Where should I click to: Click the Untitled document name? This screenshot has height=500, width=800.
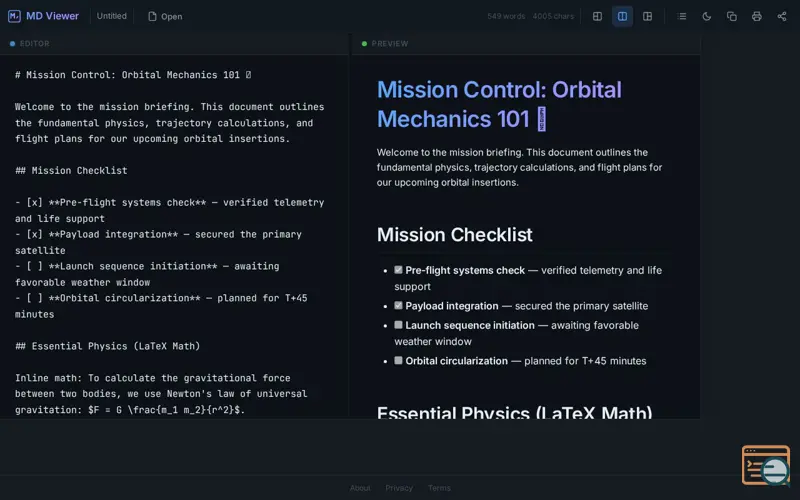pyautogui.click(x=112, y=16)
